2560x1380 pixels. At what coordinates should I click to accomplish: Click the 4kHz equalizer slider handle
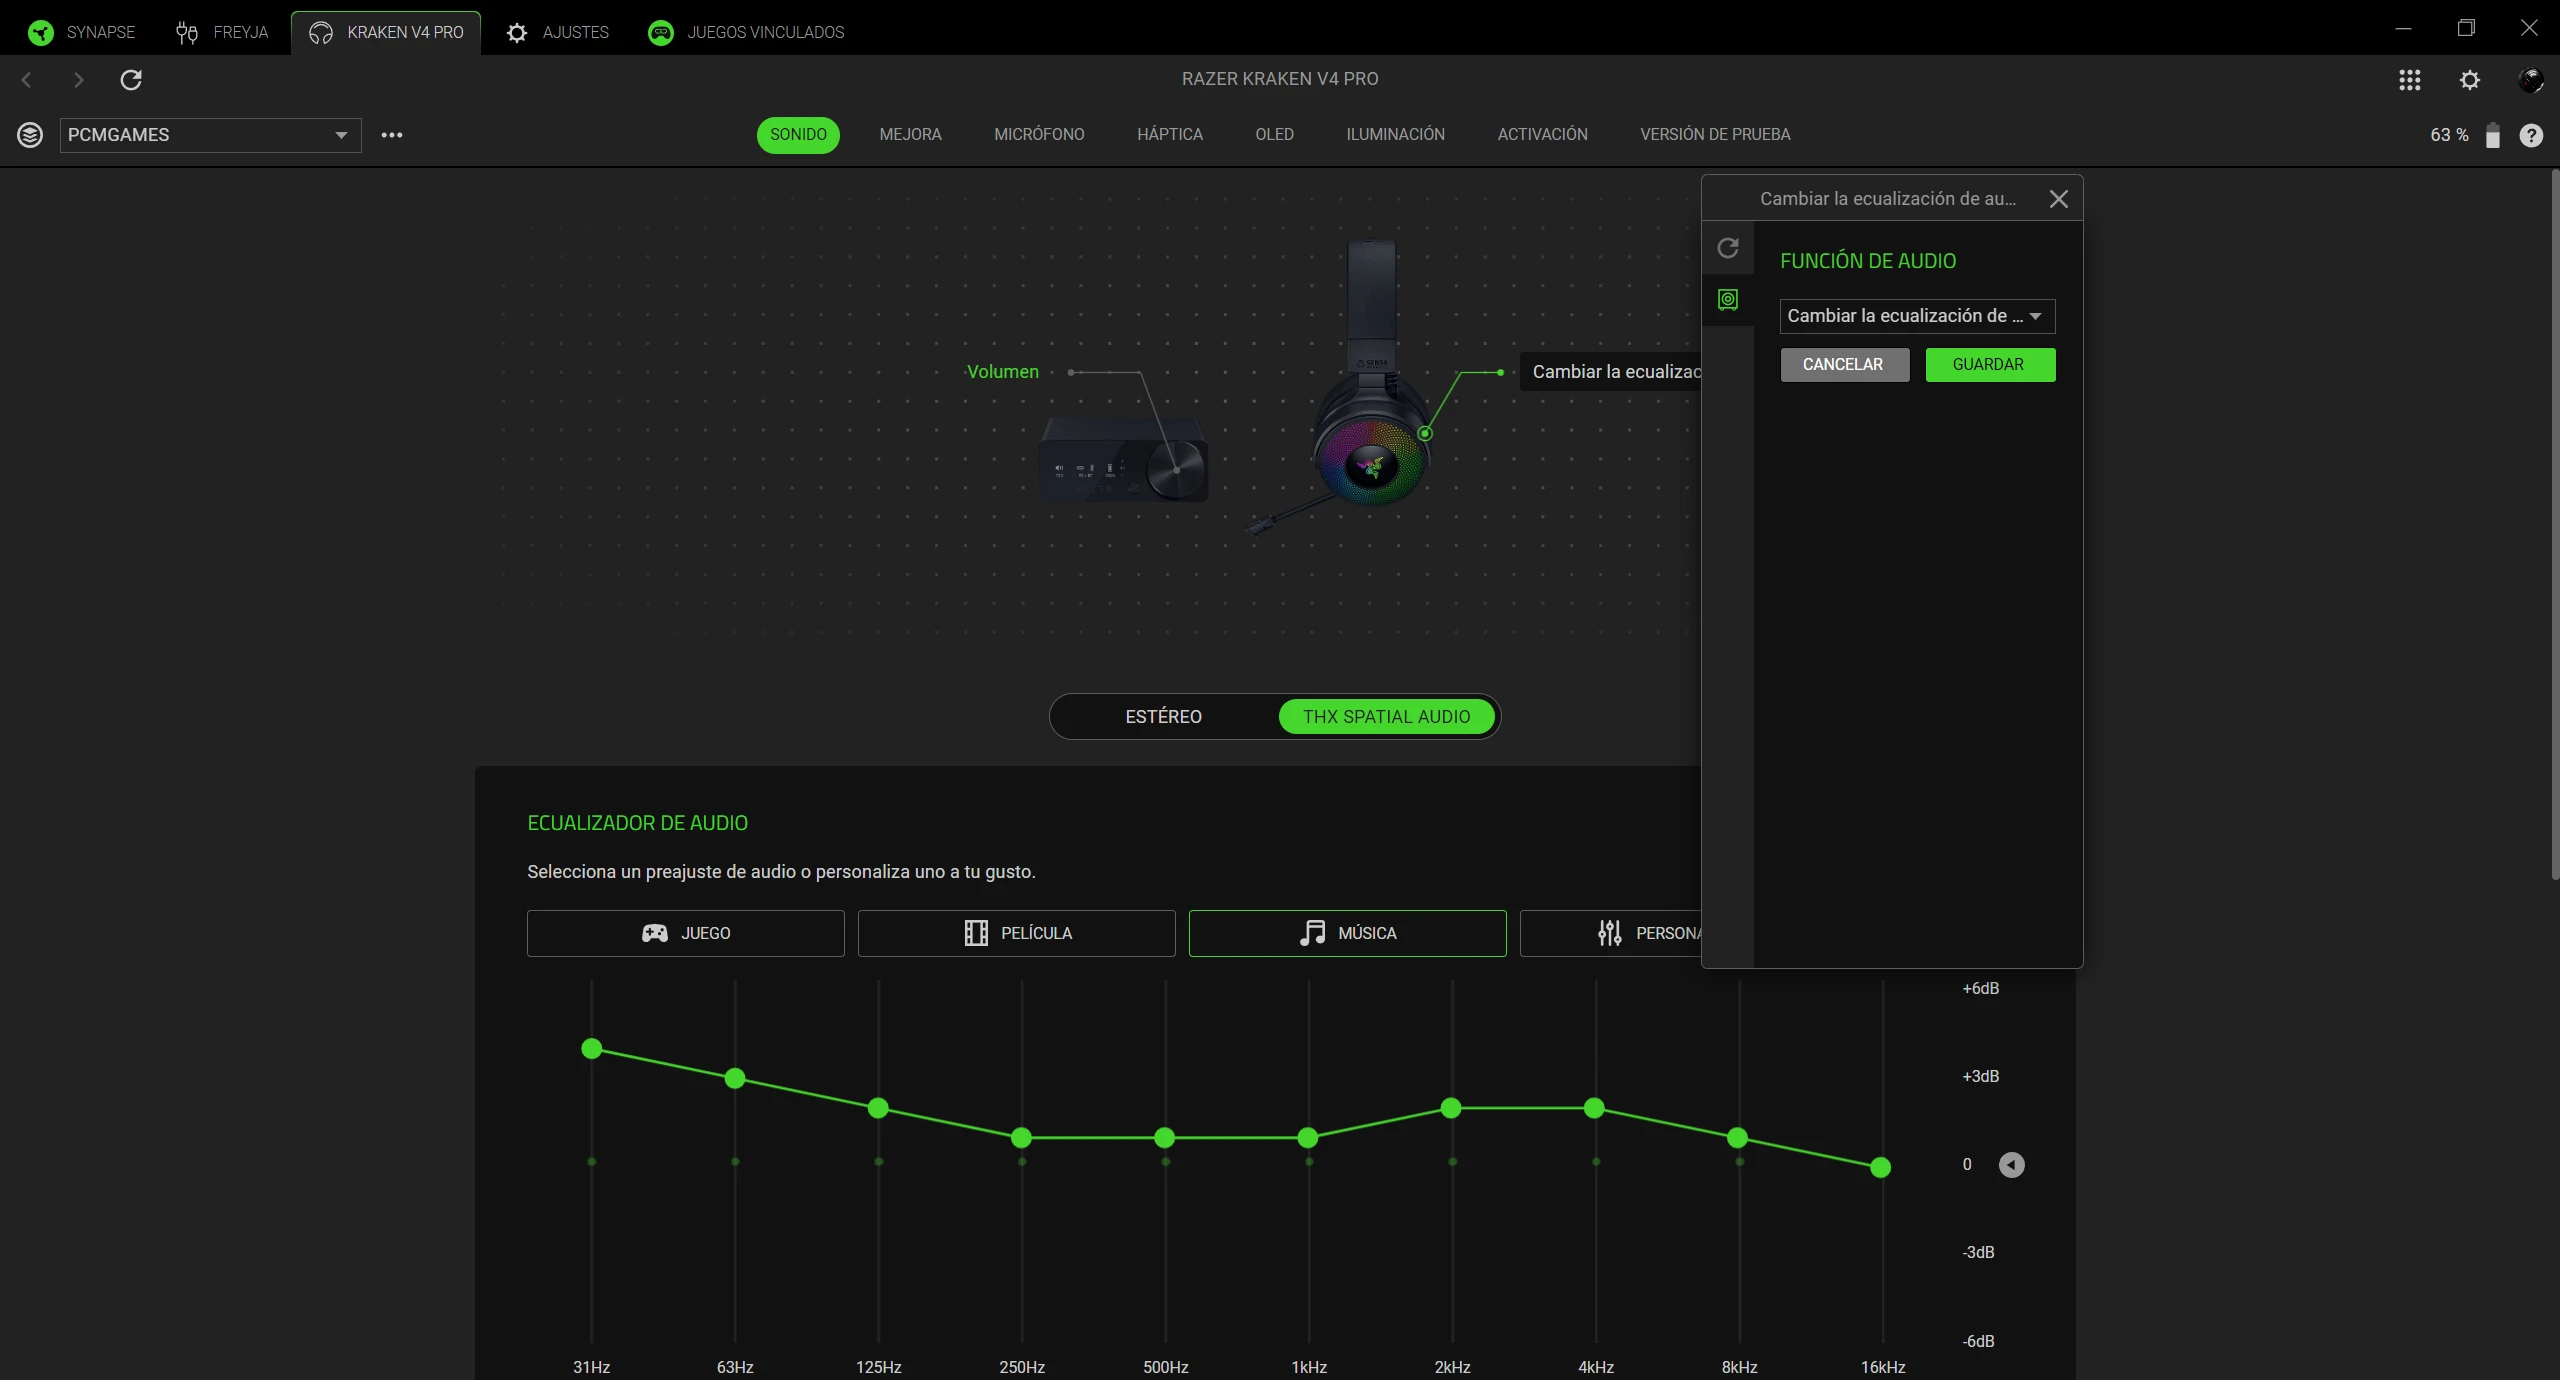click(1594, 1108)
